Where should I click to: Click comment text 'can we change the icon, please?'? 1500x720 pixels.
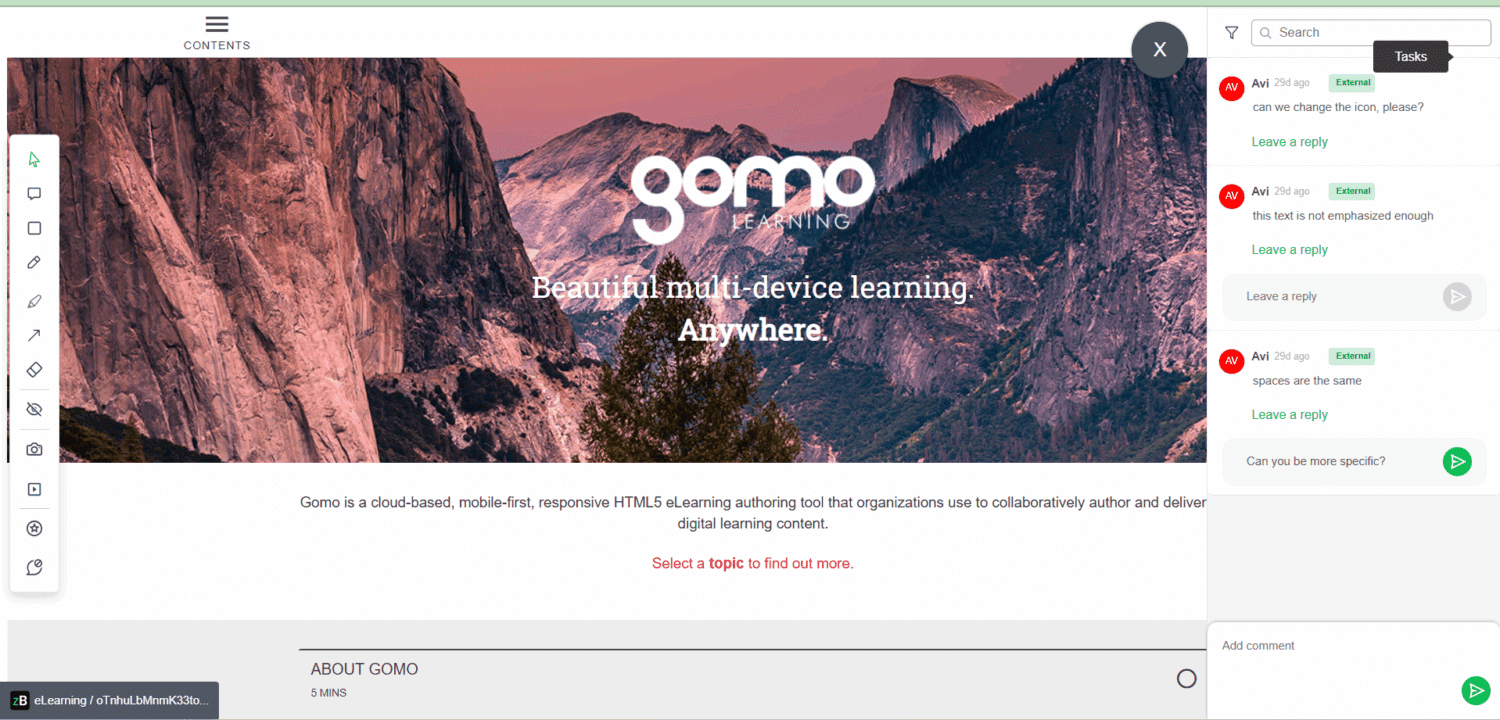tap(1338, 107)
